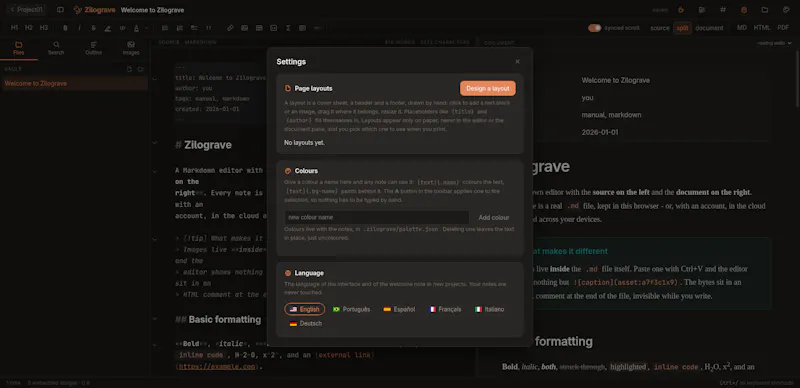The image size is (800, 388).
Task: Create a new note in the vault
Action: 129,69
